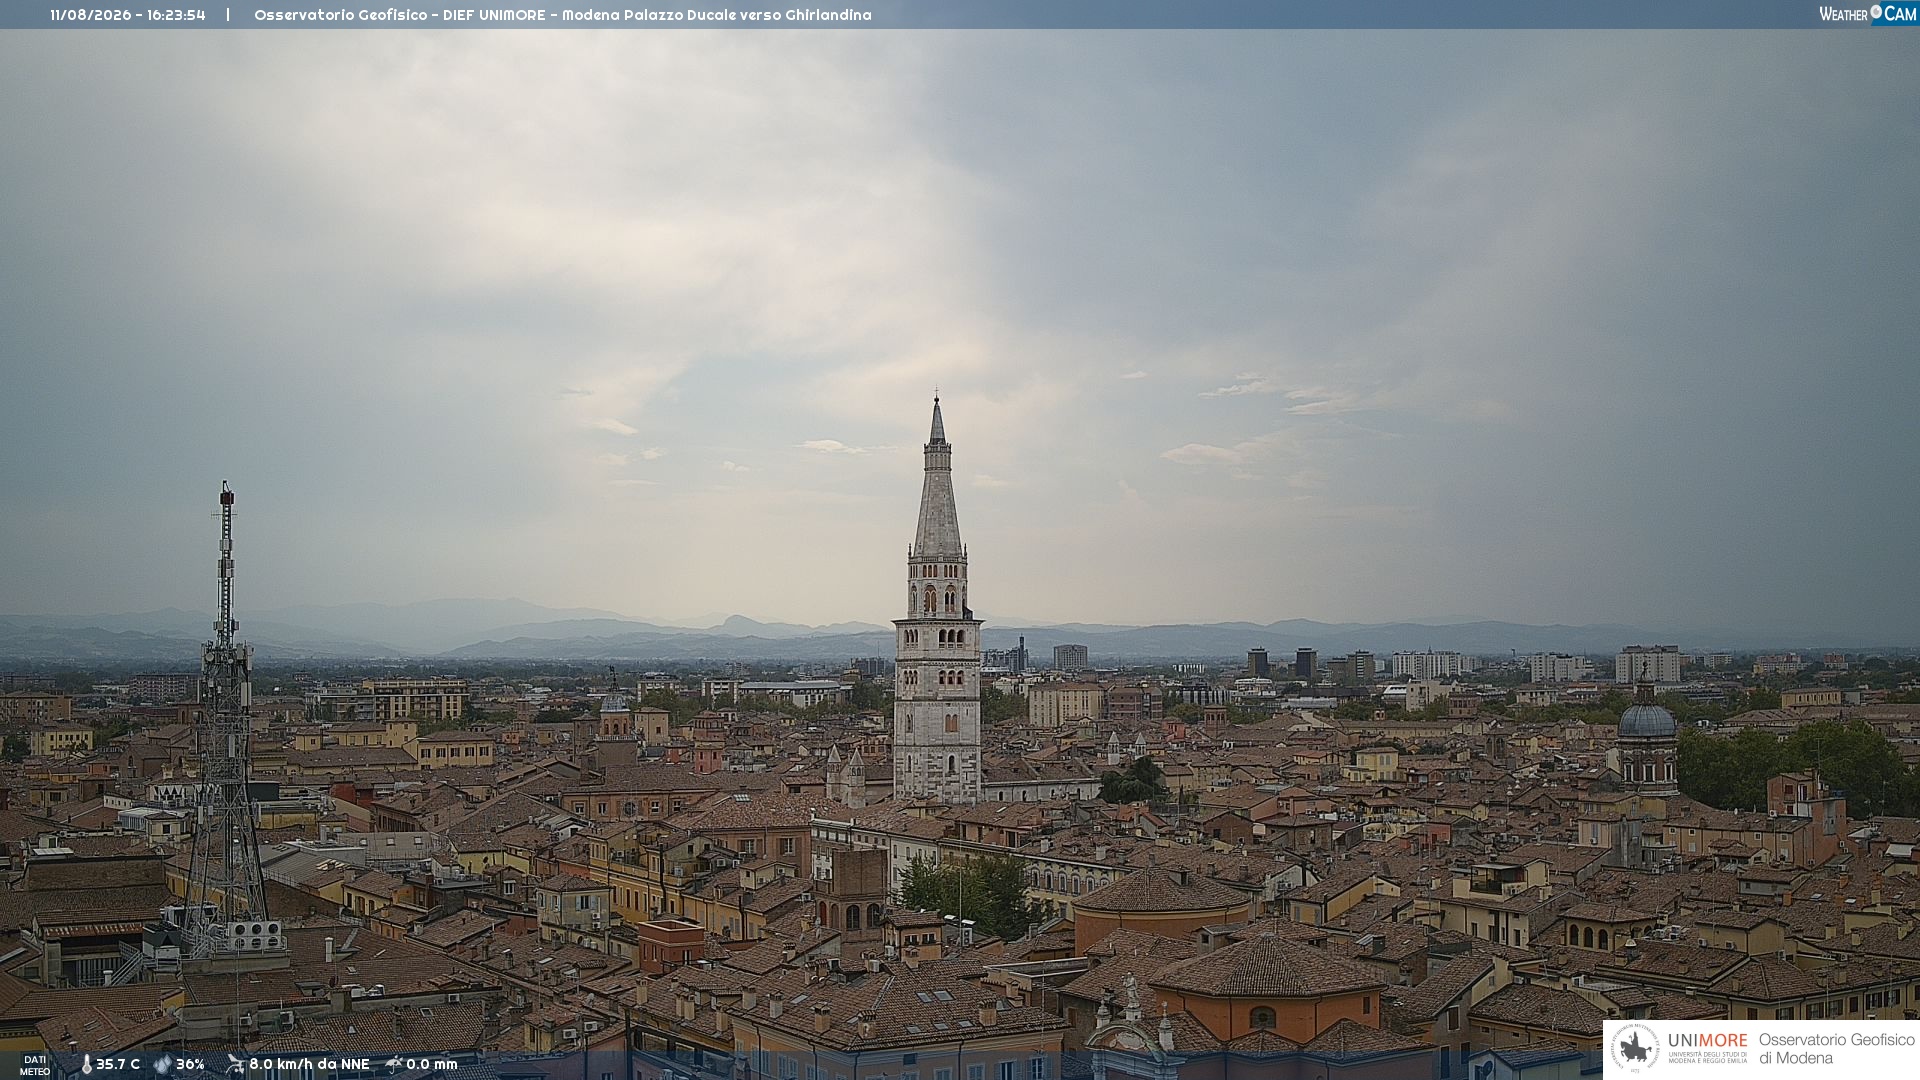This screenshot has width=1920, height=1080.
Task: Click the humidity water drops icon
Action: [163, 1064]
